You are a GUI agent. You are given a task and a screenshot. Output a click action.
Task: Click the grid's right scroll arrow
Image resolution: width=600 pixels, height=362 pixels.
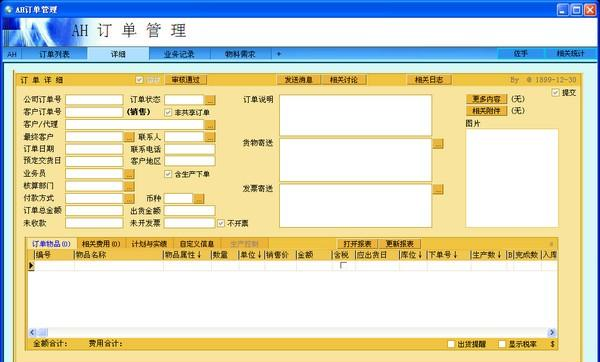coord(552,333)
